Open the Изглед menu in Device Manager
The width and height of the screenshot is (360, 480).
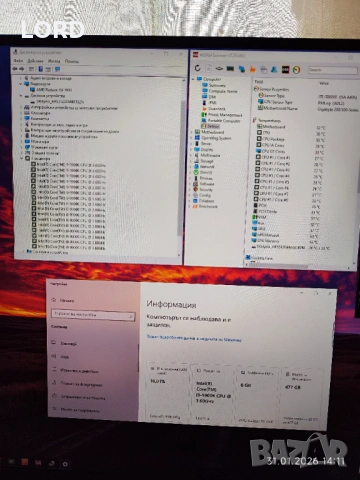(x=54, y=61)
